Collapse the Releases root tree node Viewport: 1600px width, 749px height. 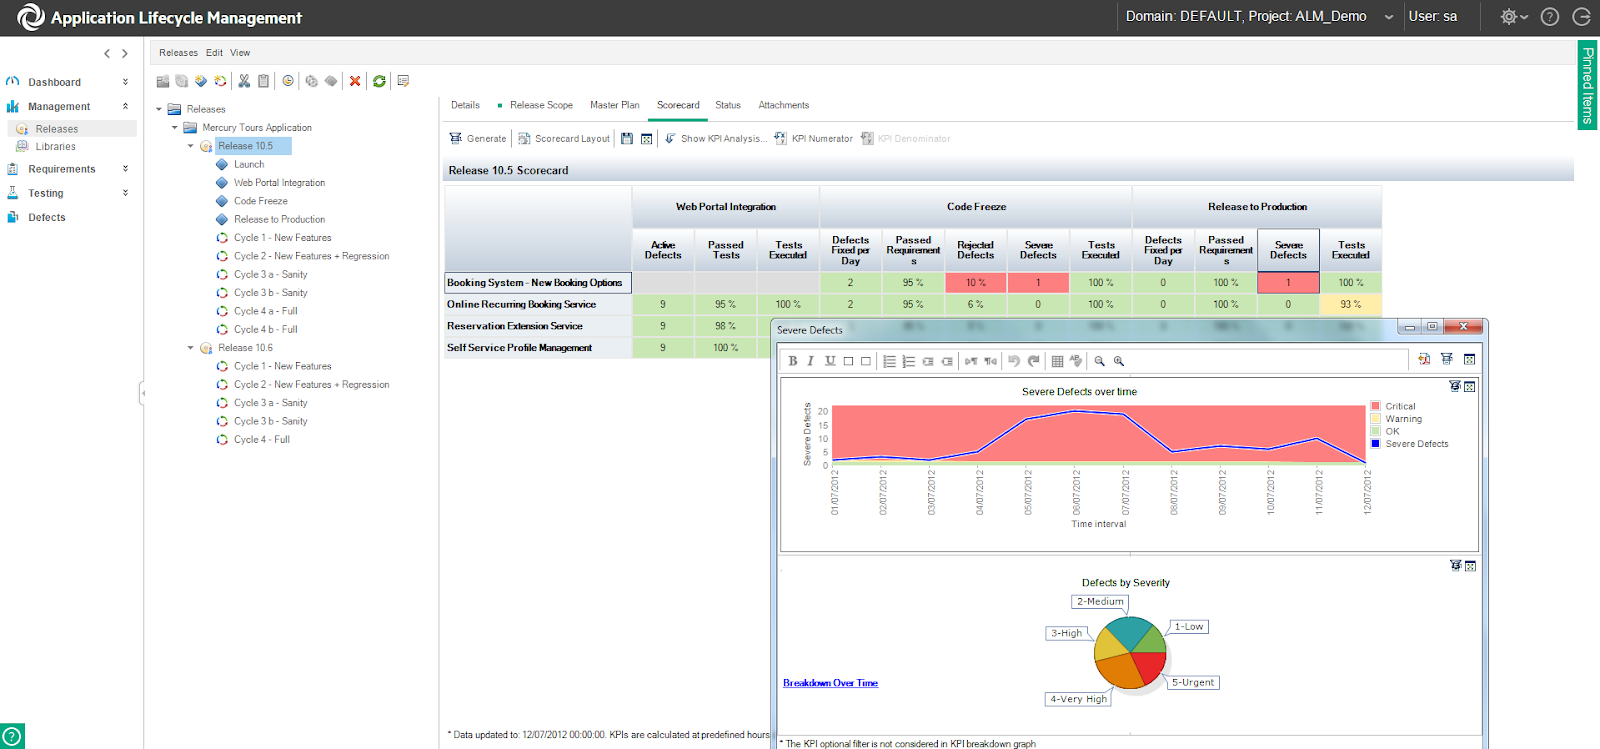coord(158,109)
